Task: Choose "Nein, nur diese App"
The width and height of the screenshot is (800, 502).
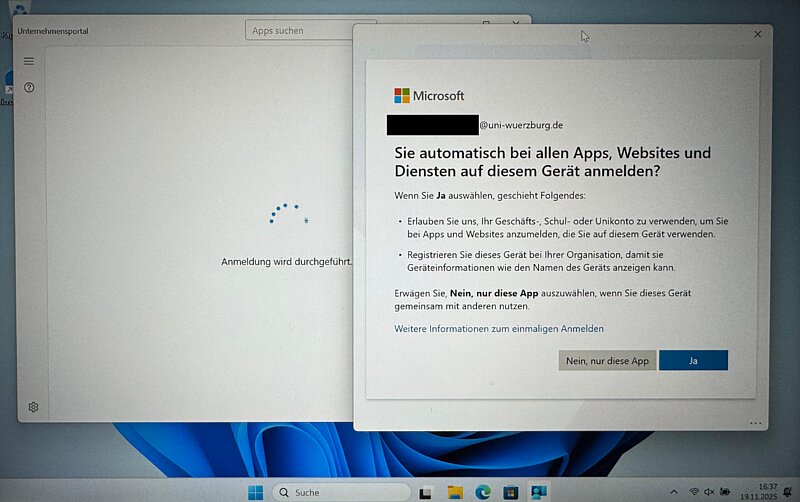Action: [x=607, y=361]
